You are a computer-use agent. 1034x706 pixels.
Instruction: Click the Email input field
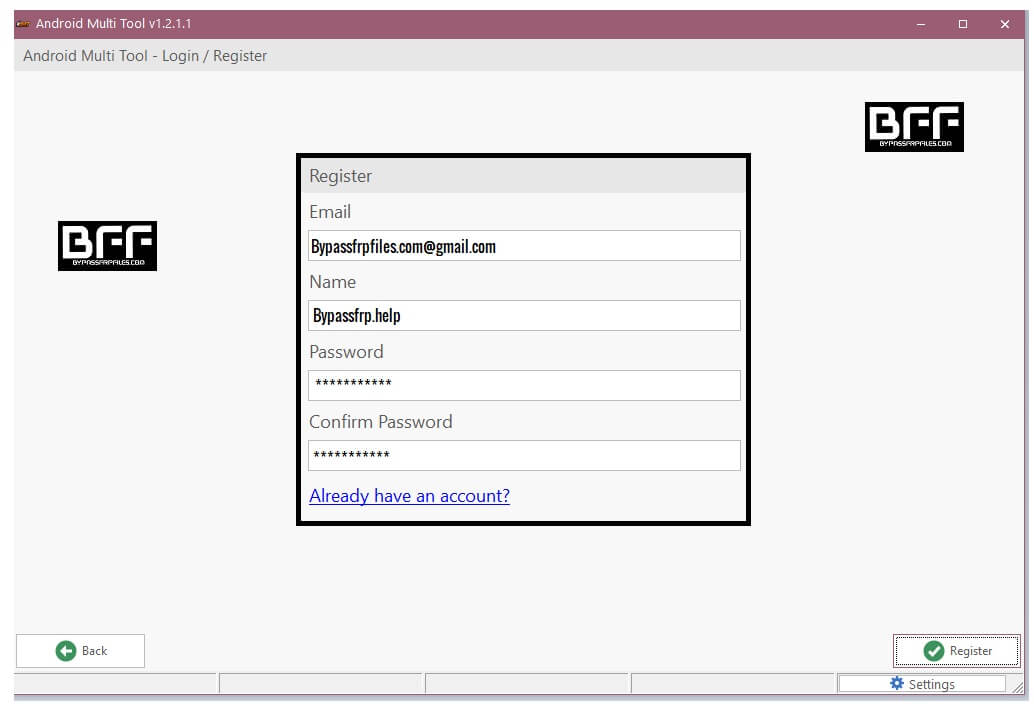(523, 245)
